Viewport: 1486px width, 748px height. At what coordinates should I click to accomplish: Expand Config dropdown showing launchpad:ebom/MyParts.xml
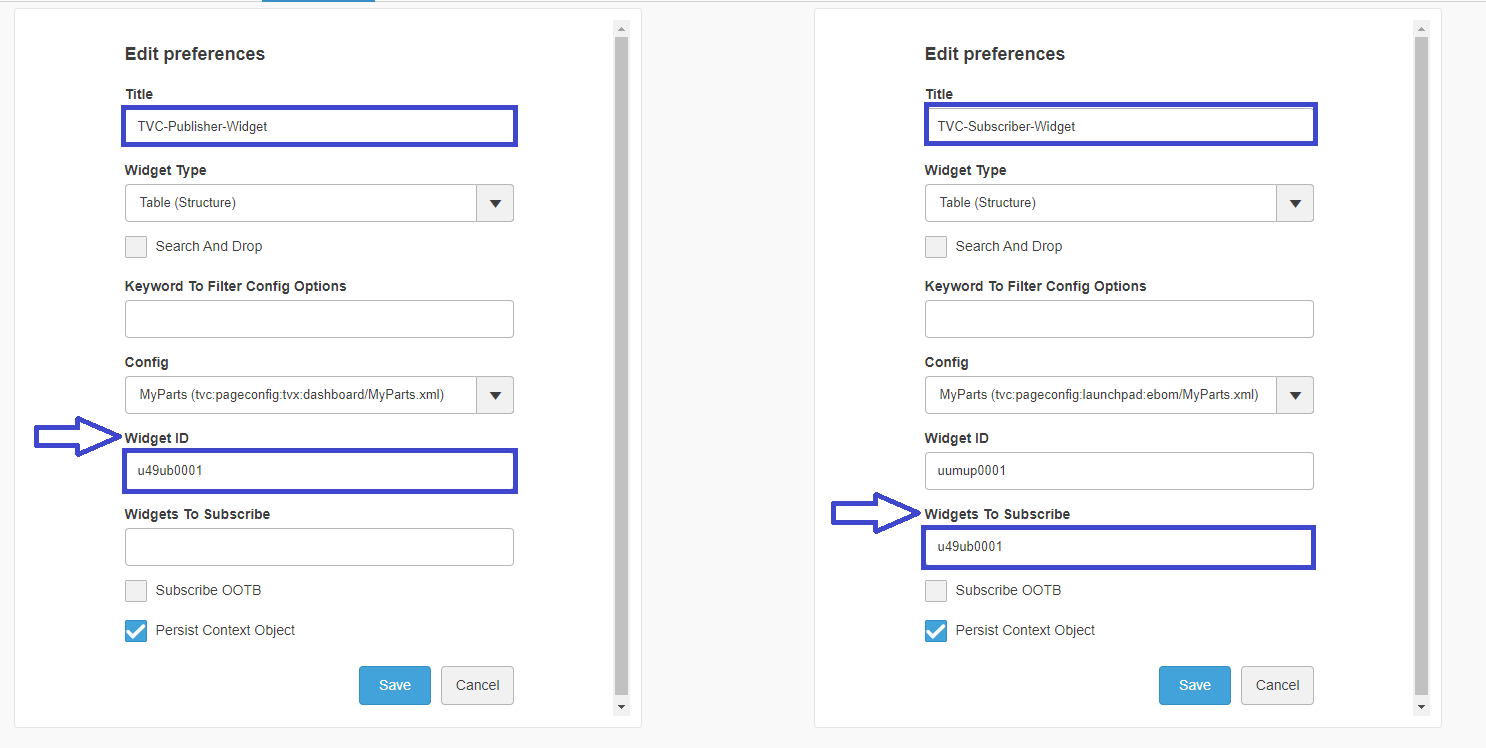point(1295,395)
